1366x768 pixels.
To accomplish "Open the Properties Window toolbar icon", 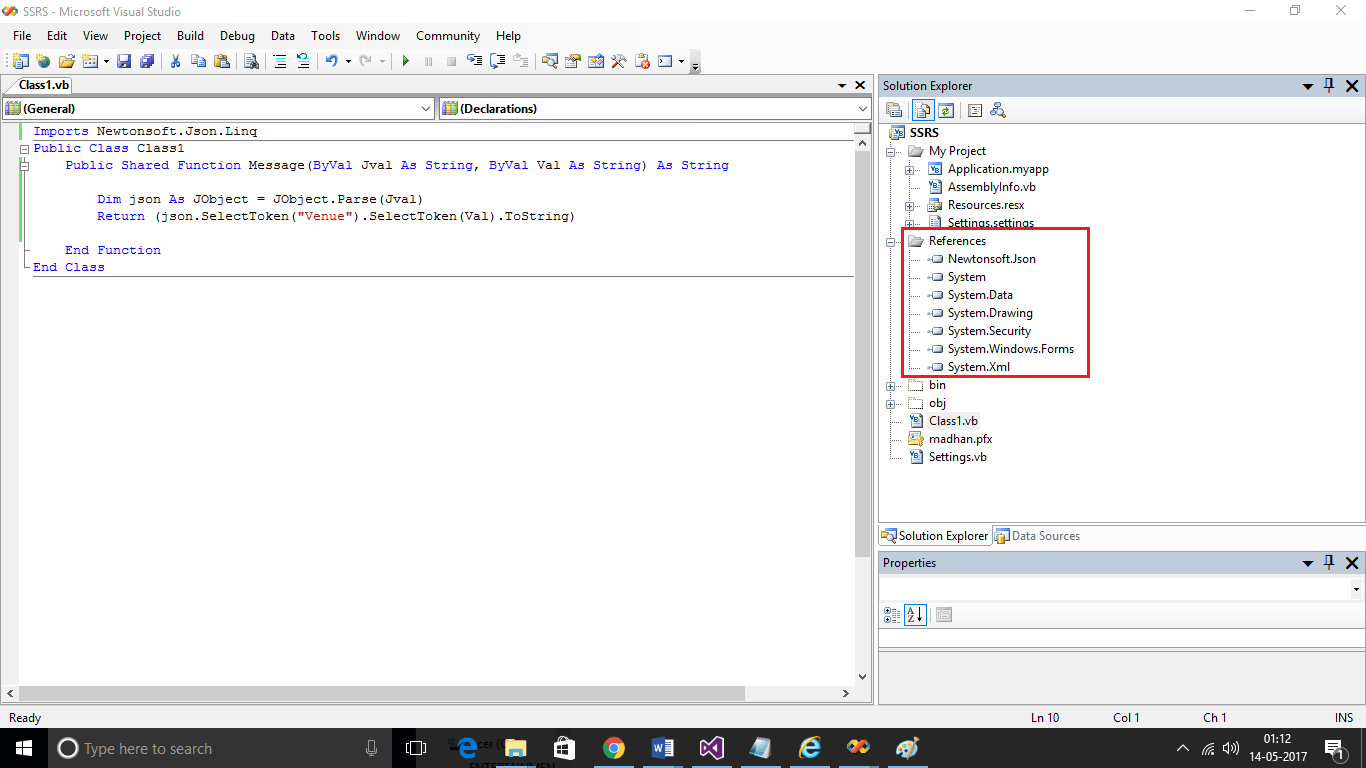I will [x=572, y=61].
